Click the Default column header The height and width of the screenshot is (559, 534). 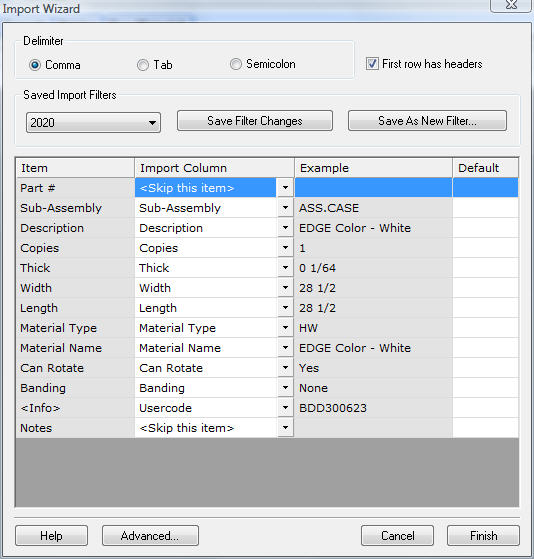(x=485, y=168)
